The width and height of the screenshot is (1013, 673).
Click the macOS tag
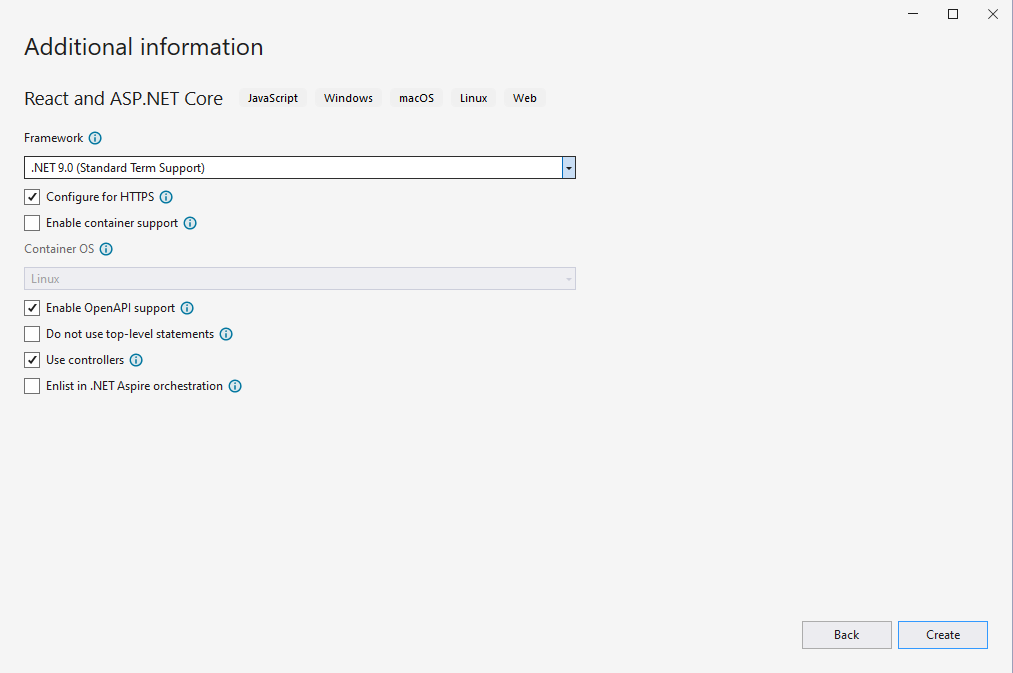pos(416,98)
